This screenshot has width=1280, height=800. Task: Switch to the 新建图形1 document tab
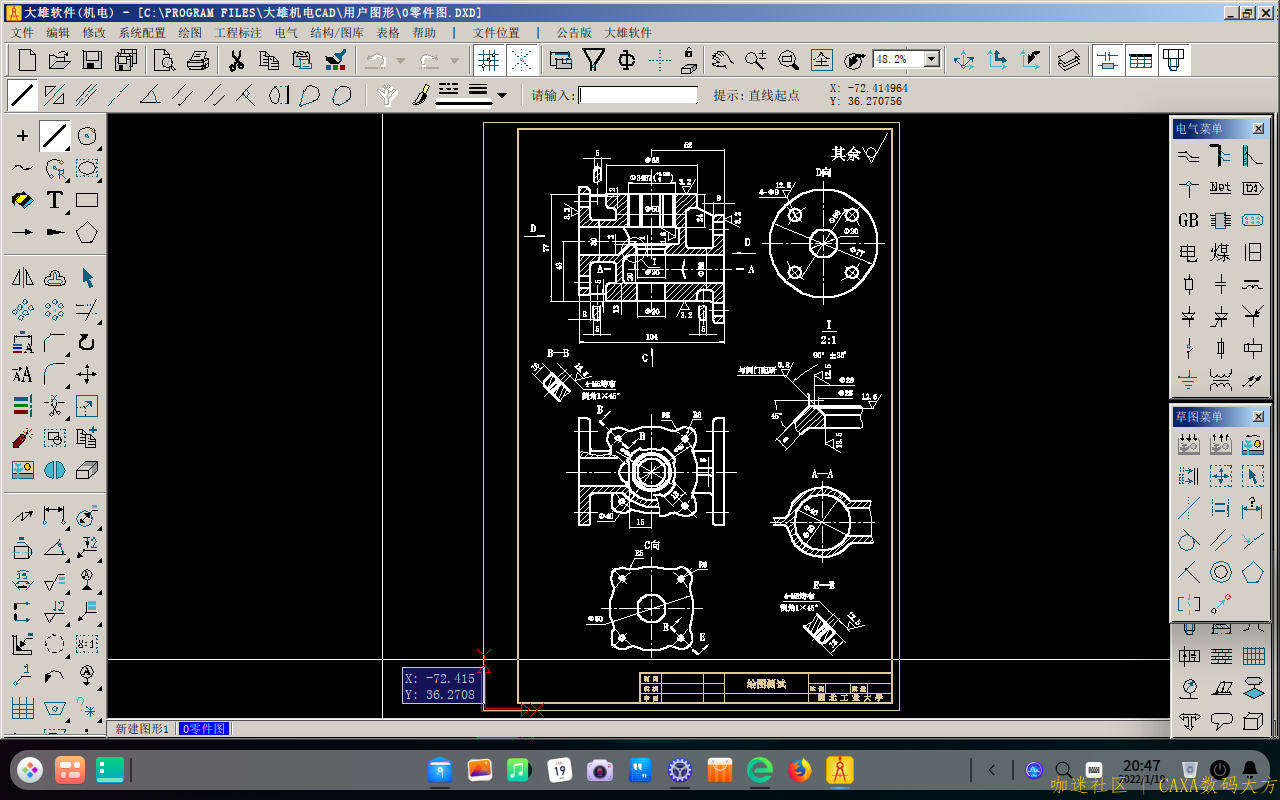(143, 729)
